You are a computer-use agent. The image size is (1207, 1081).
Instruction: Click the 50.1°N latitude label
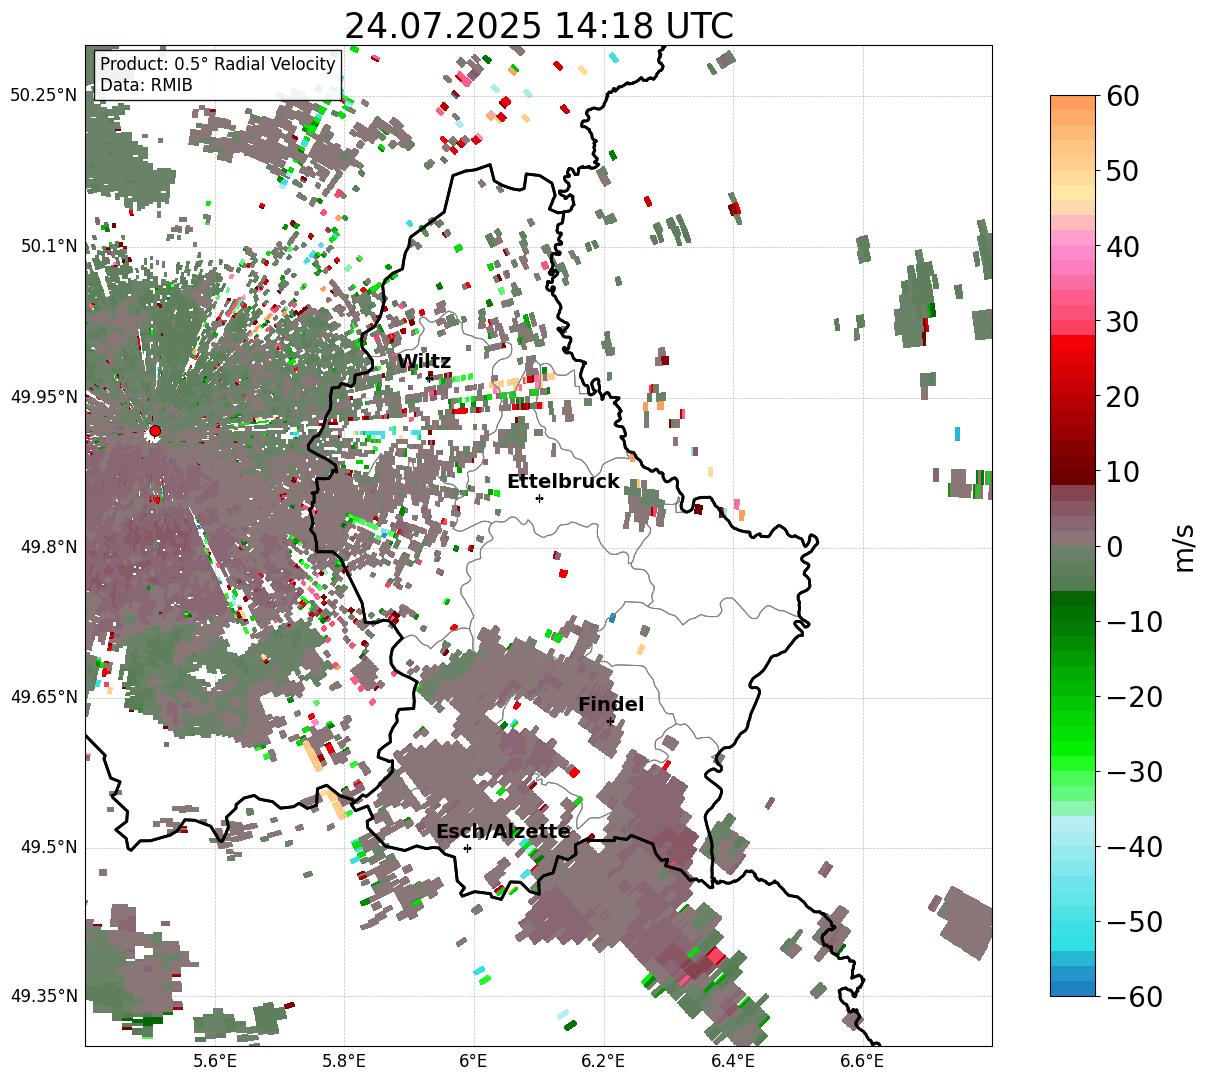(49, 246)
